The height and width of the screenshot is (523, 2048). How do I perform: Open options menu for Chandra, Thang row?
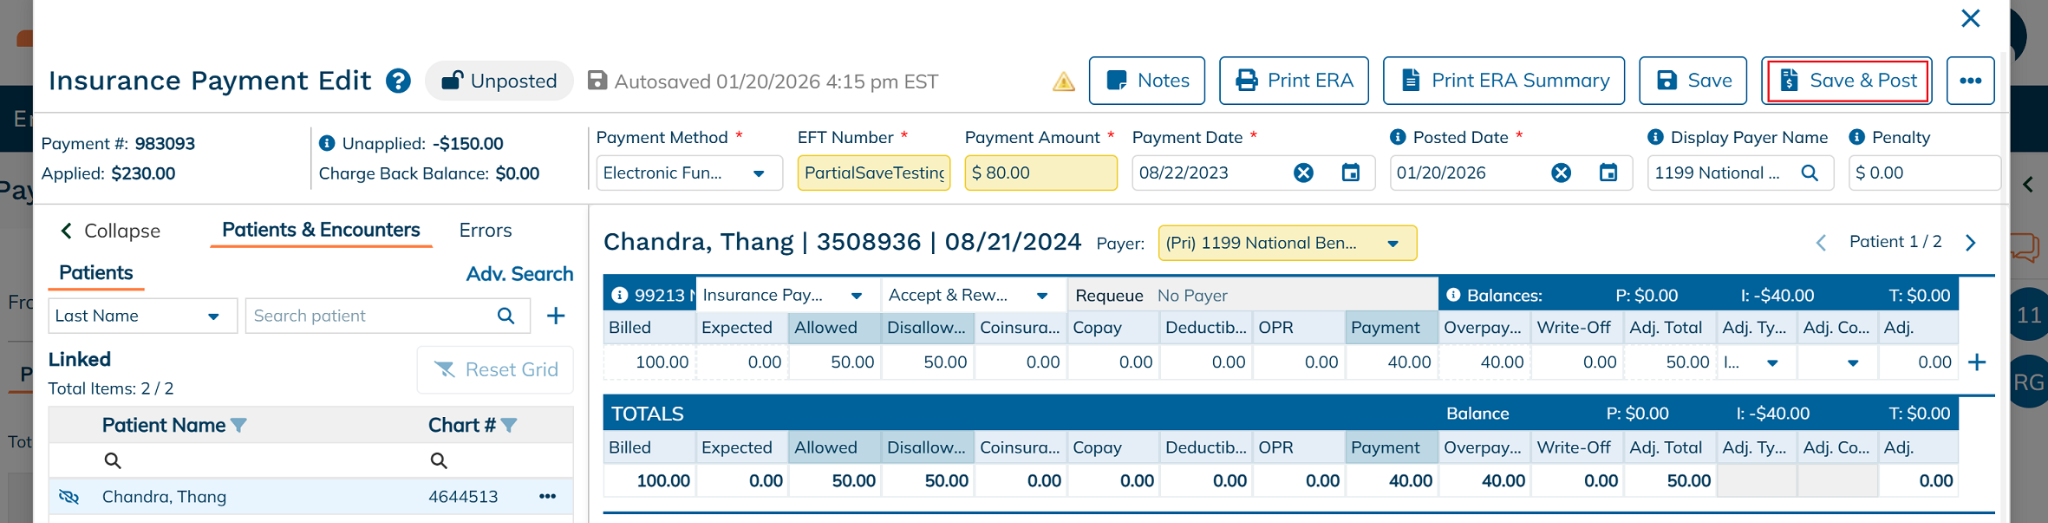point(547,497)
